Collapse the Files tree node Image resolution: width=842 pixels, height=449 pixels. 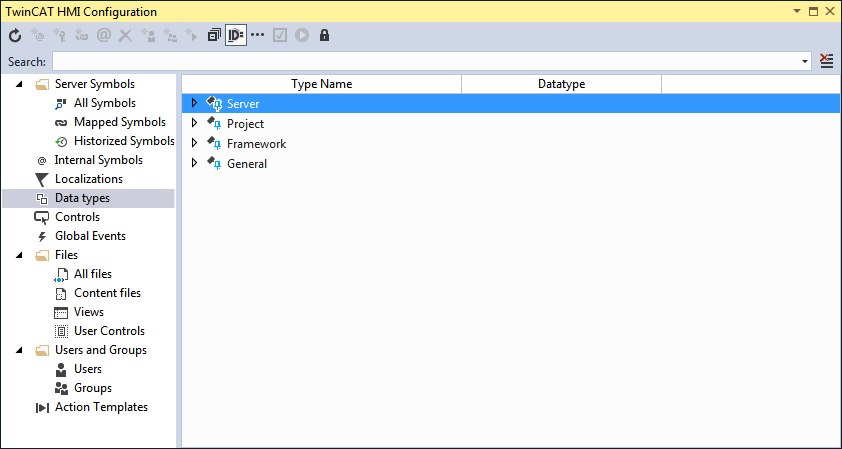20,255
